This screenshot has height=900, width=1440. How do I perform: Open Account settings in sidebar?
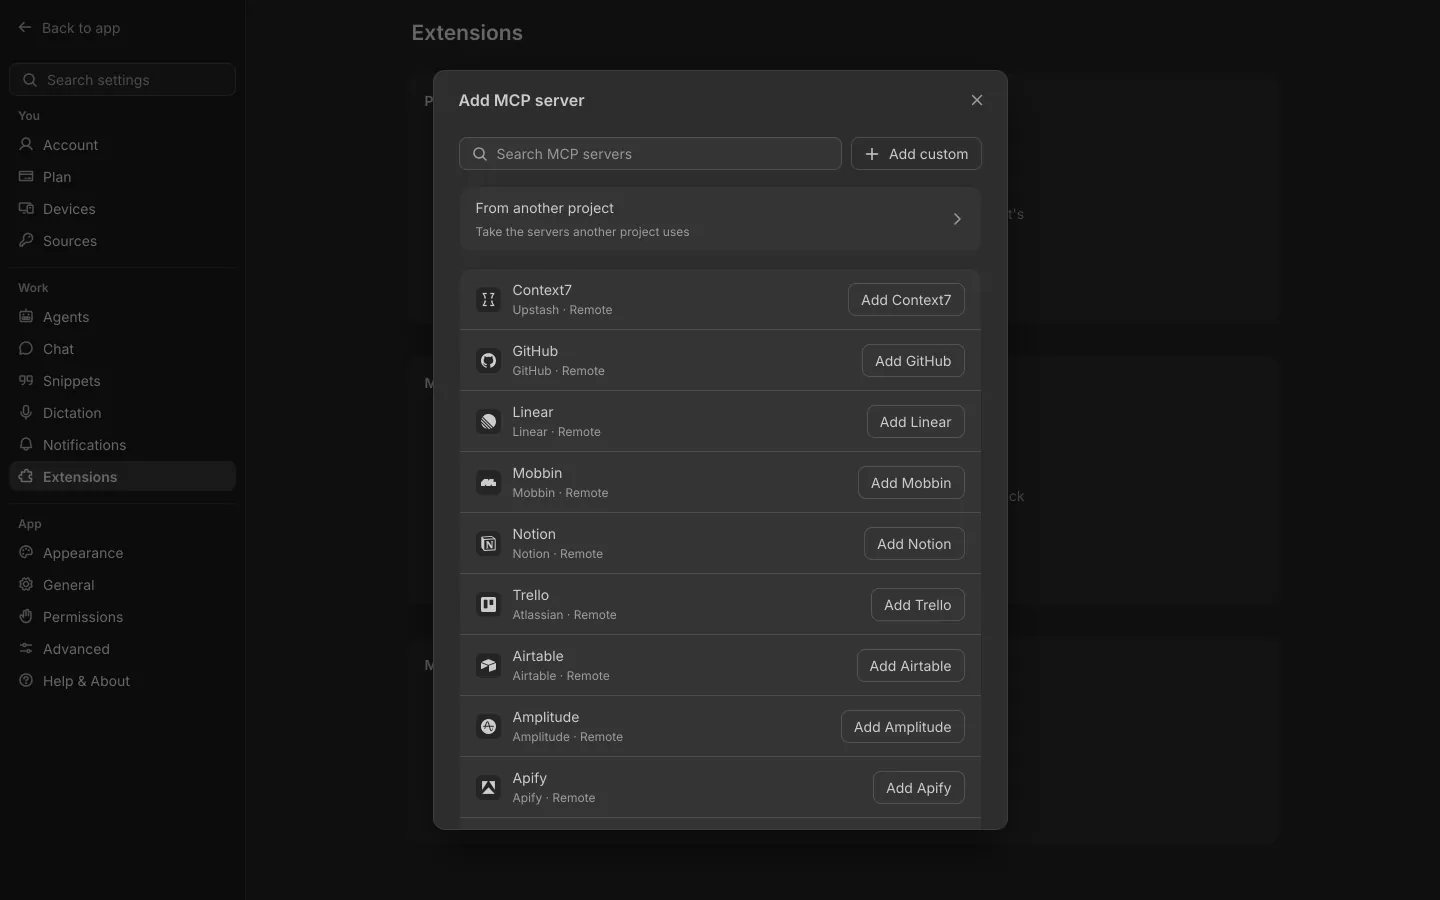click(x=122, y=145)
